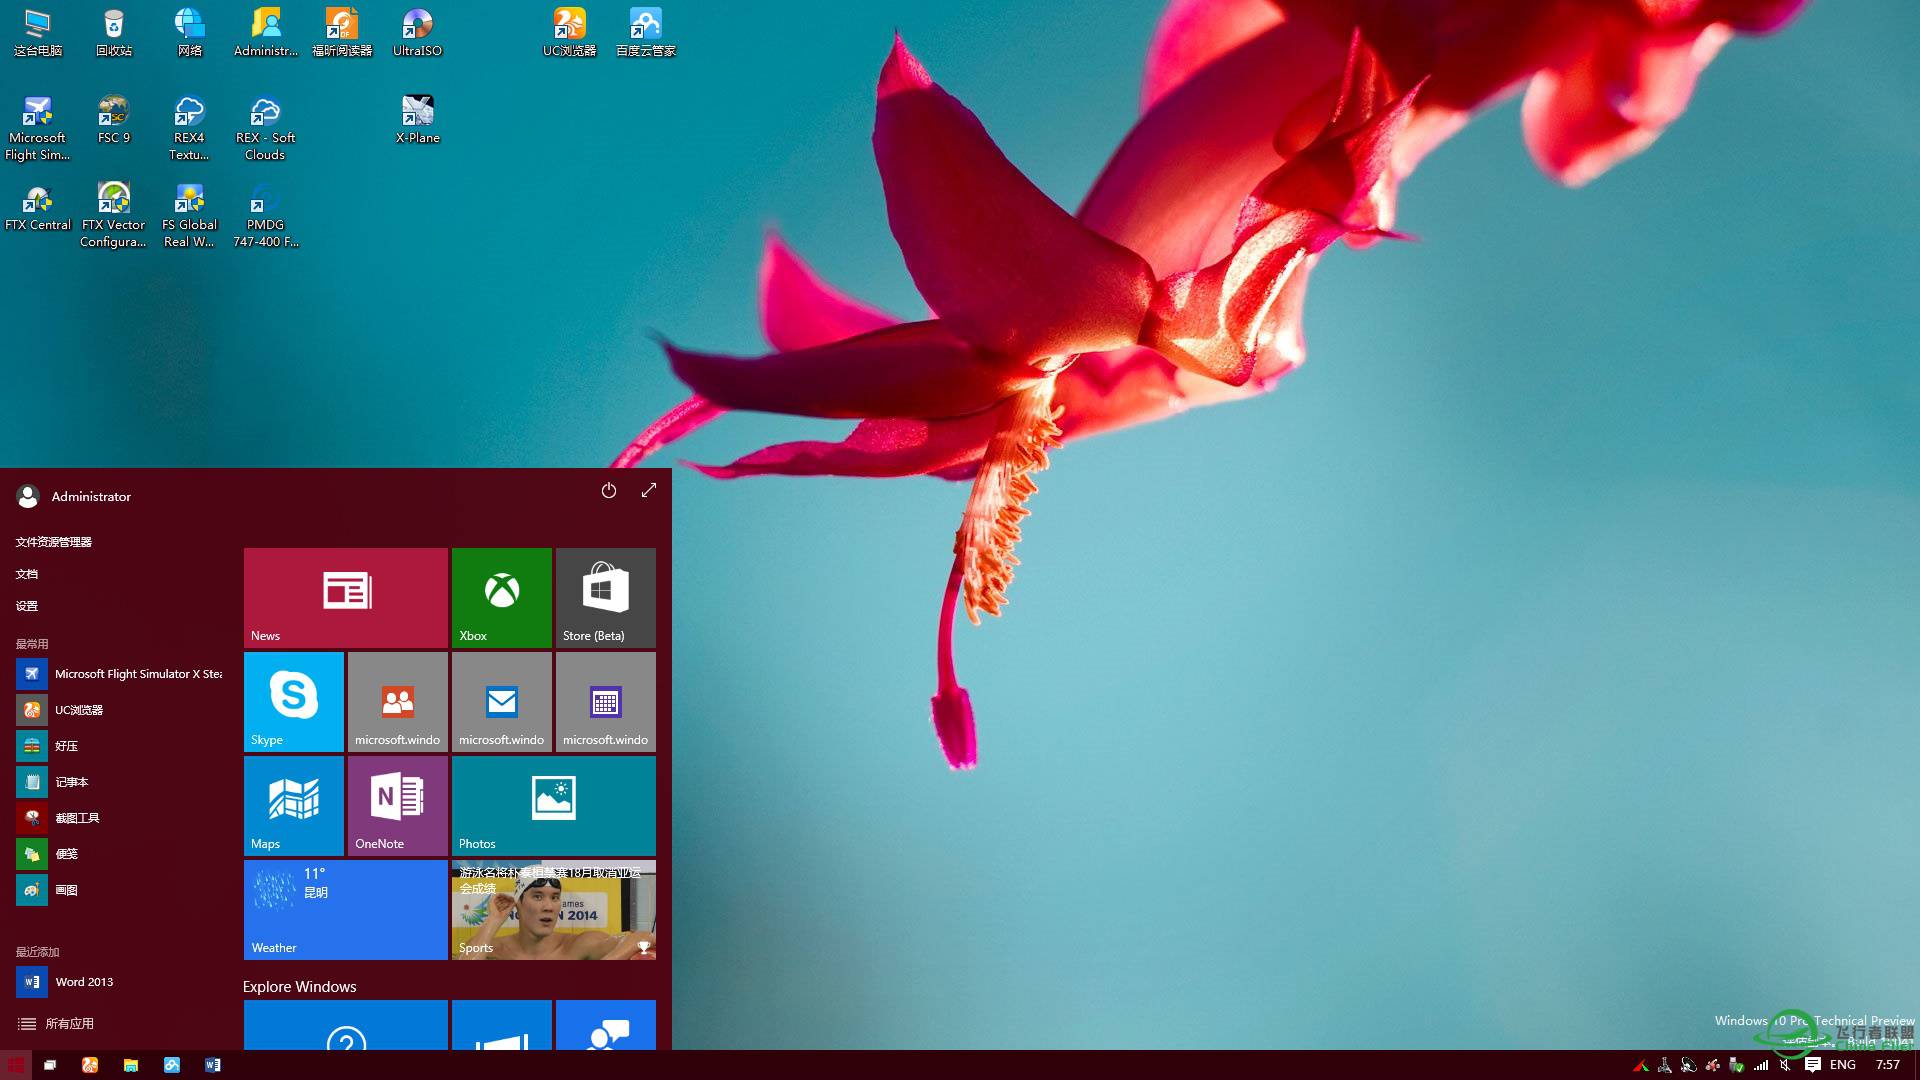This screenshot has height=1080, width=1920.
Task: Open the Skype tile
Action: (x=294, y=702)
